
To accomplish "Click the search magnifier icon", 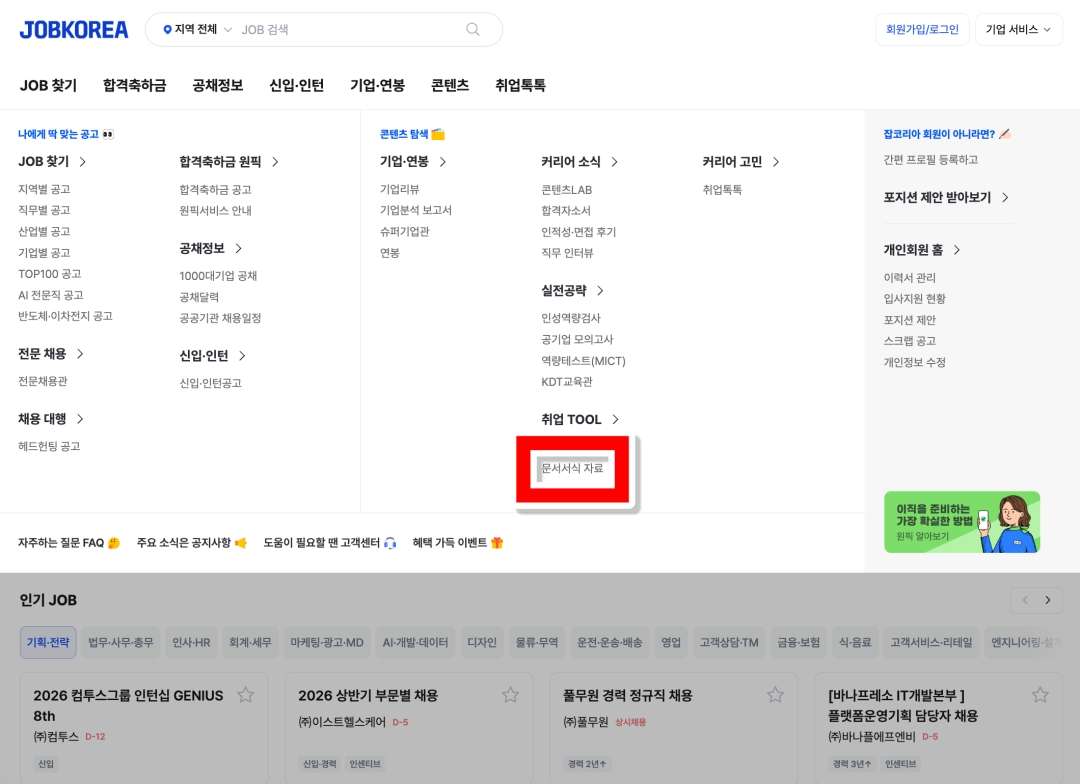I will coord(472,29).
